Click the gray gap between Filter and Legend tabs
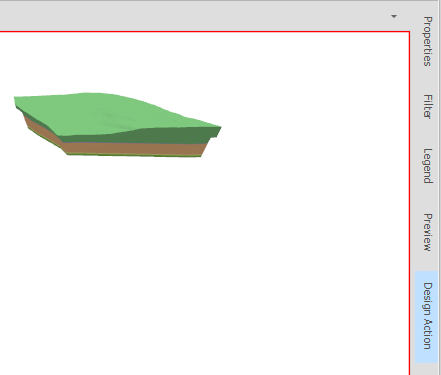Image resolution: width=441 pixels, height=375 pixels. pos(427,134)
